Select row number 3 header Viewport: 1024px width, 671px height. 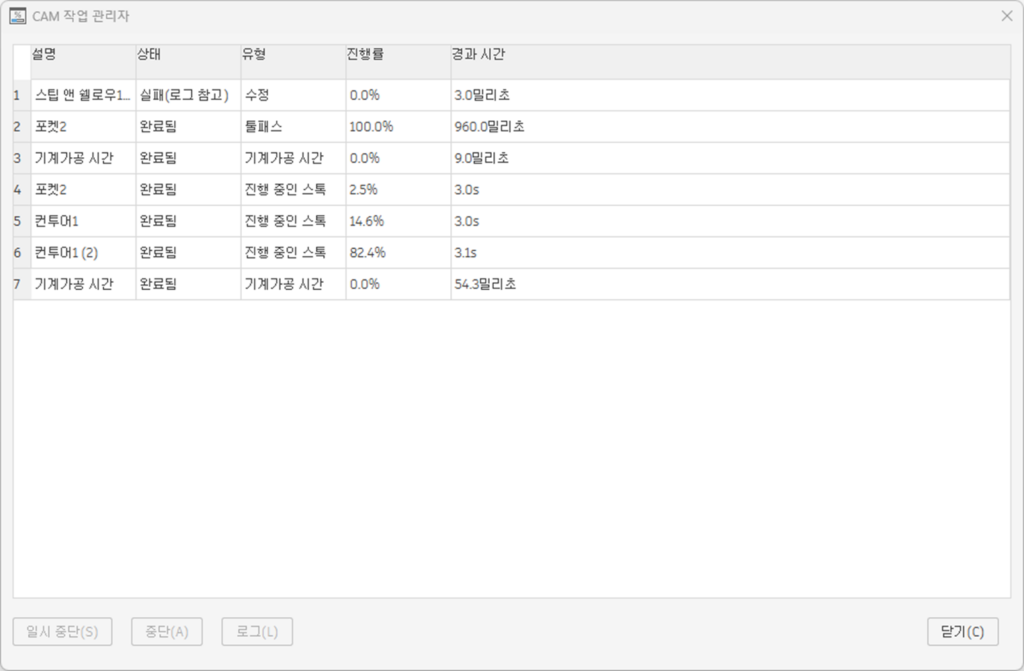(22, 158)
